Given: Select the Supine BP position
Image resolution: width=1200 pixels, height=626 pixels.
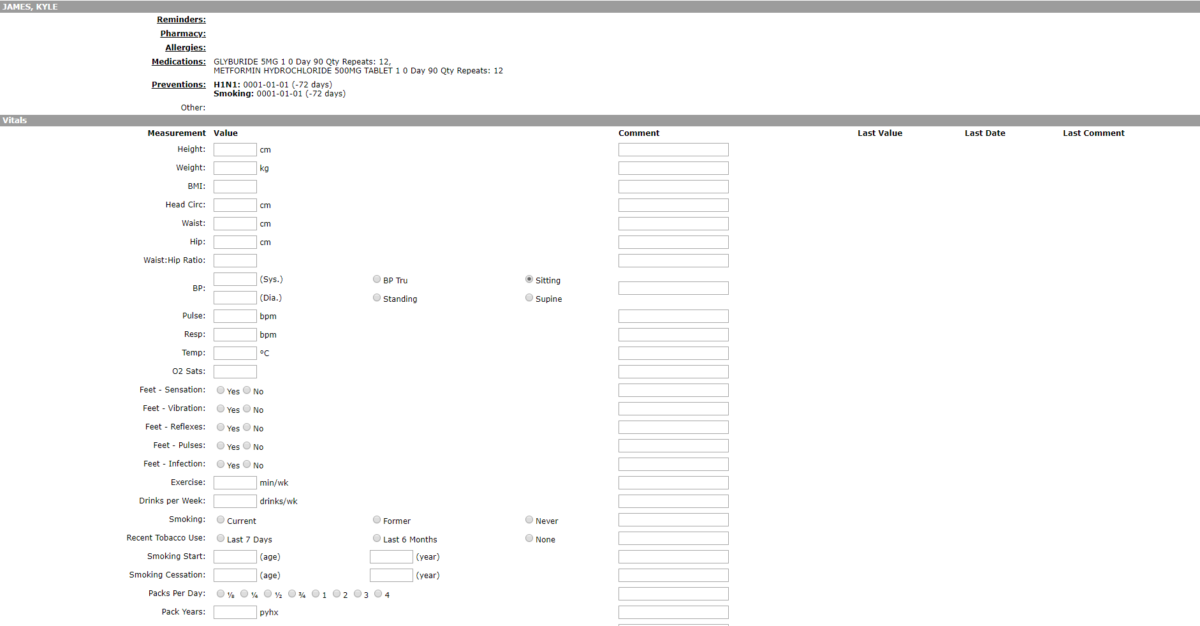Looking at the screenshot, I should 529,298.
